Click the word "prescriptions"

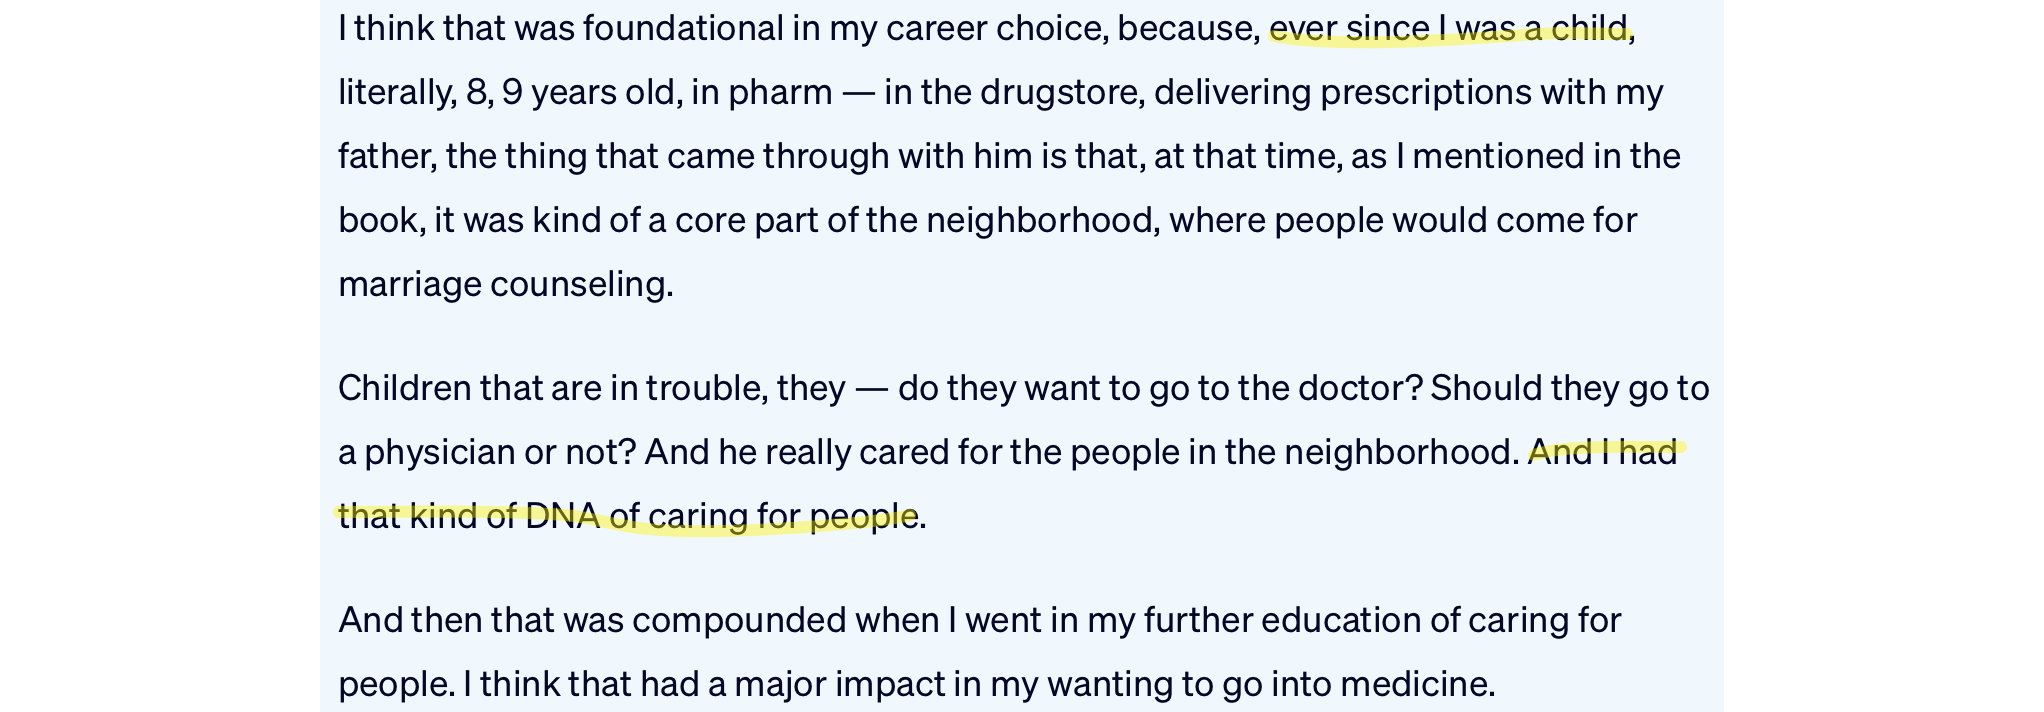point(1425,93)
